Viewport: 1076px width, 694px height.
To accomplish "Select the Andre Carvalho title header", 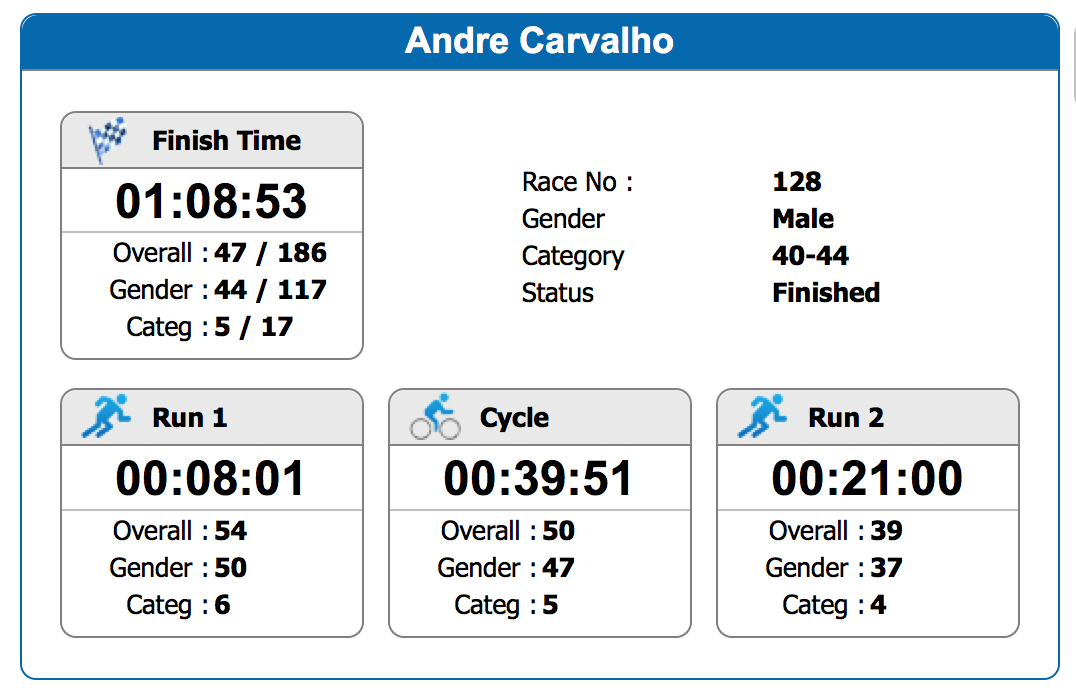I will pyautogui.click(x=539, y=42).
